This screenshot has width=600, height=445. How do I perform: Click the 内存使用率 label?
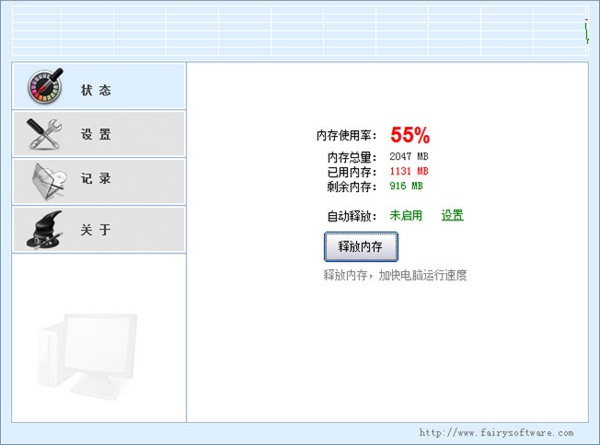[x=346, y=135]
